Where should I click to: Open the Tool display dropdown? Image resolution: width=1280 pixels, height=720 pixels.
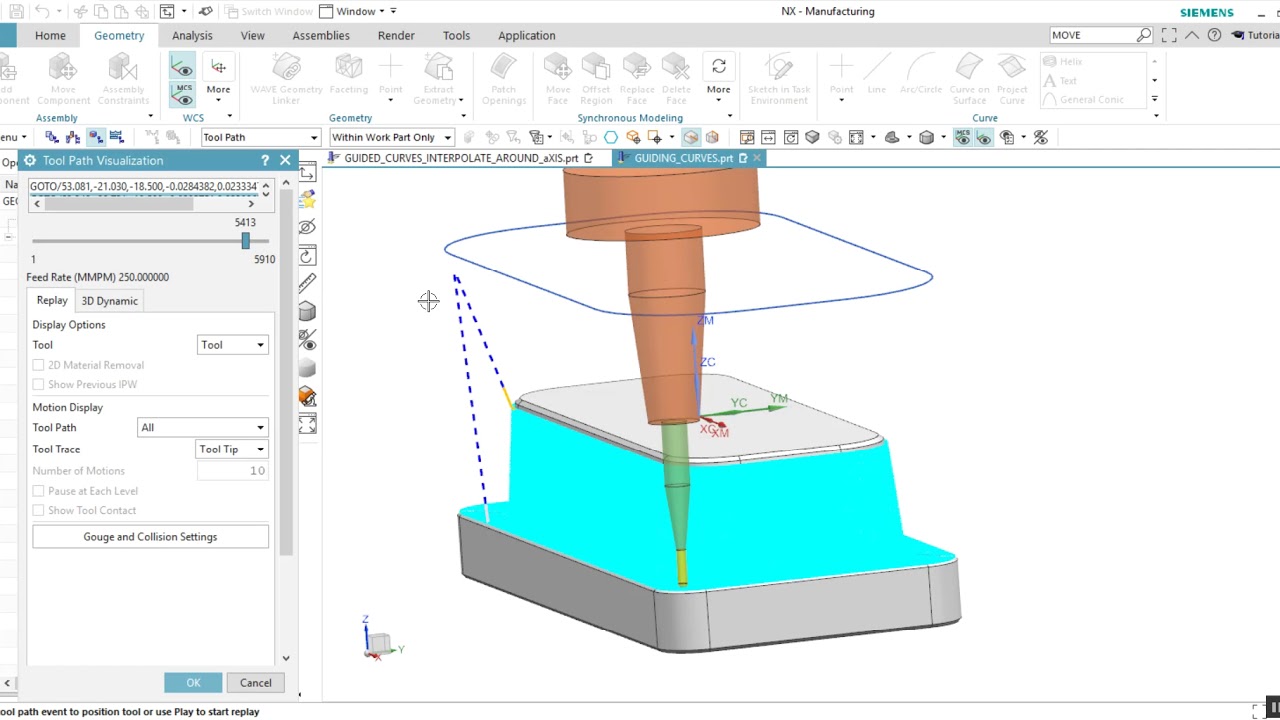(233, 345)
